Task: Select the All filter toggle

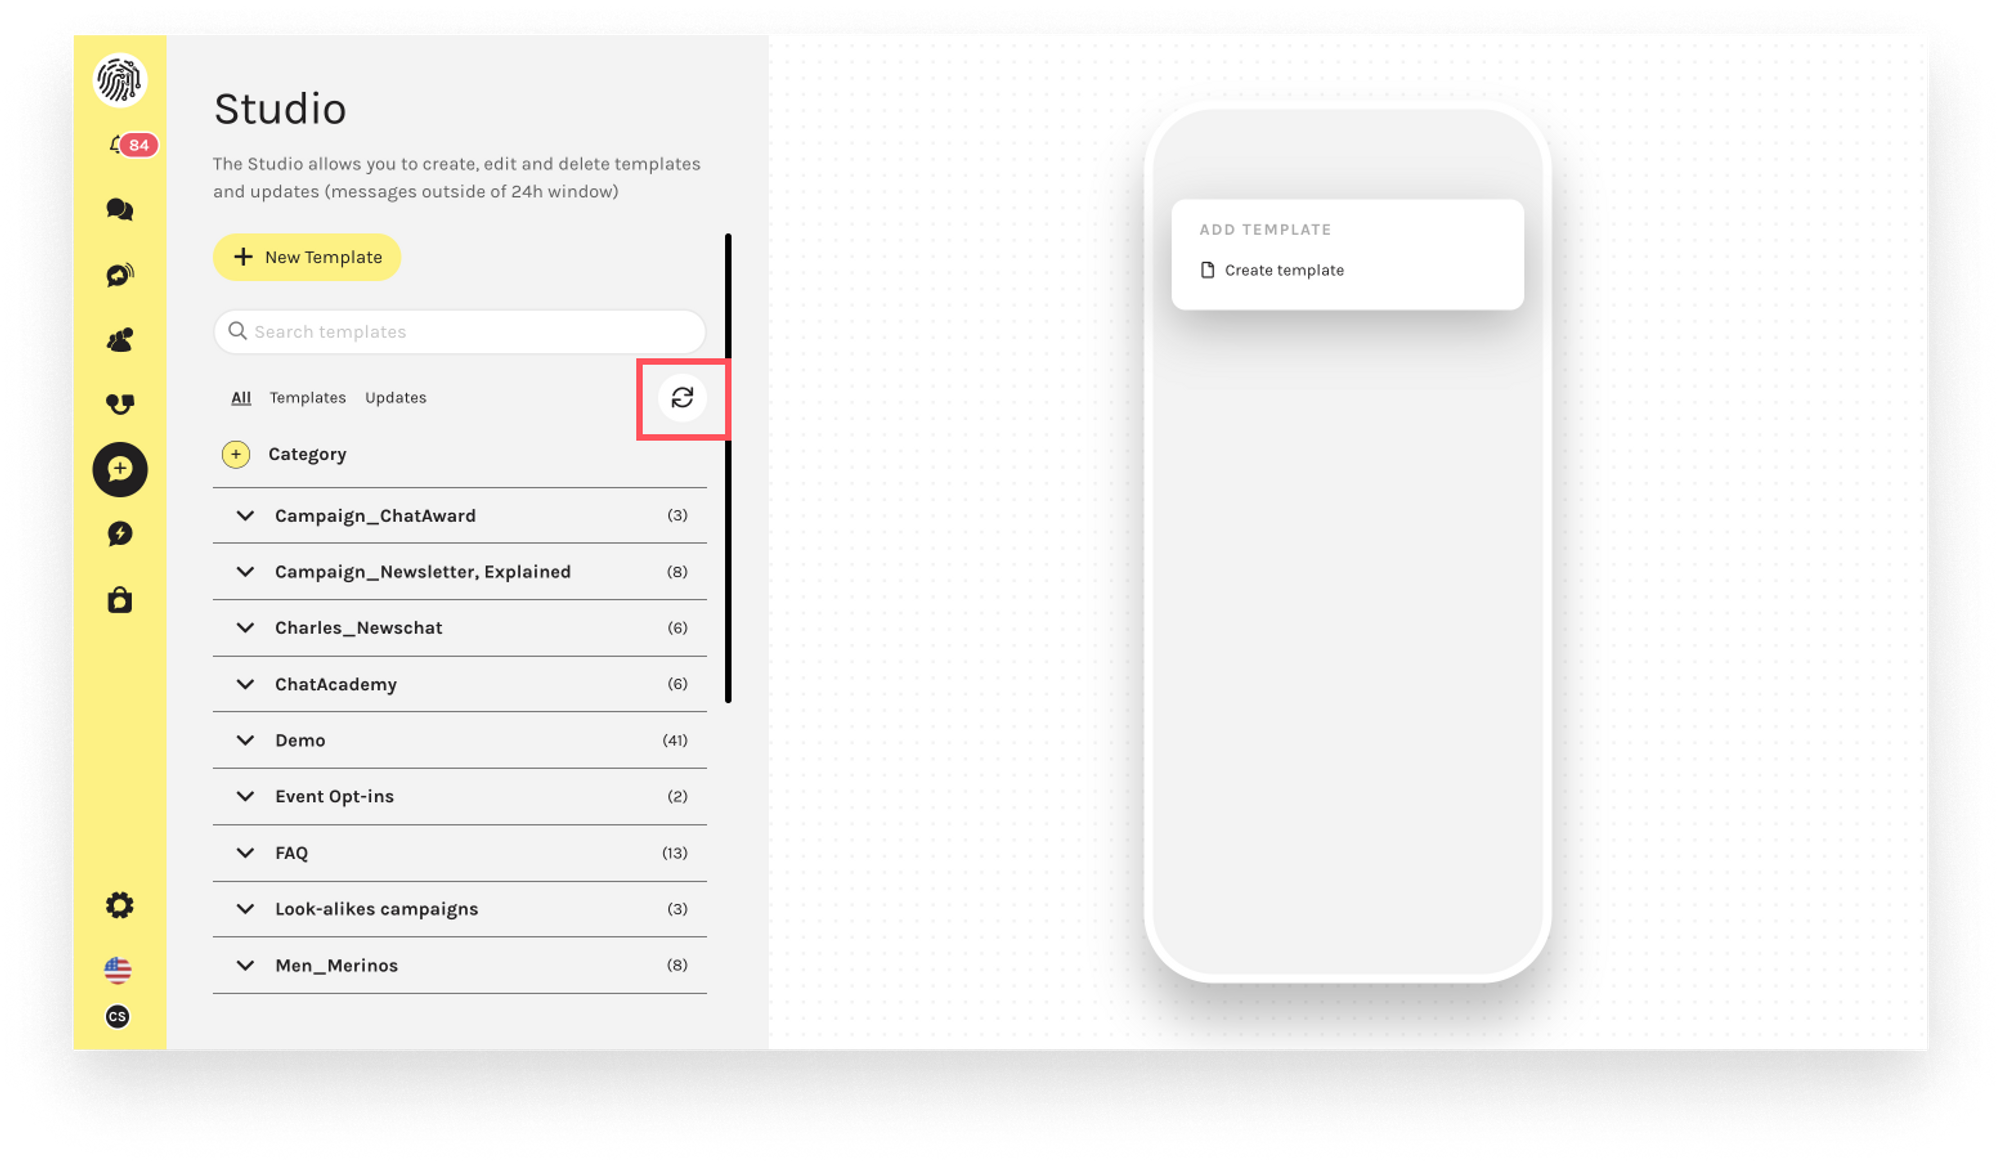Action: point(241,397)
